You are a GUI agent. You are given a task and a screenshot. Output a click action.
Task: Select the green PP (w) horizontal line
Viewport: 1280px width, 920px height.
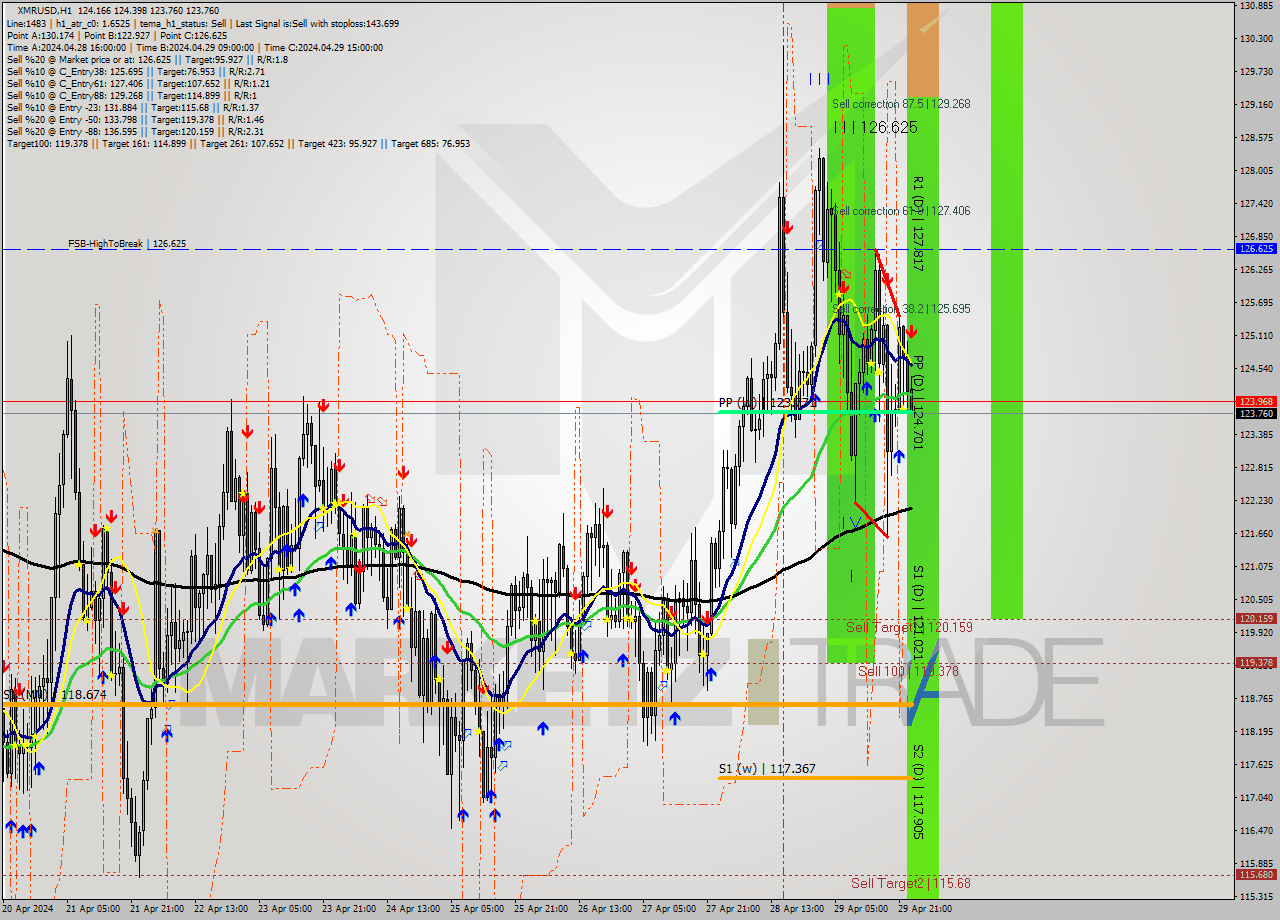(813, 411)
